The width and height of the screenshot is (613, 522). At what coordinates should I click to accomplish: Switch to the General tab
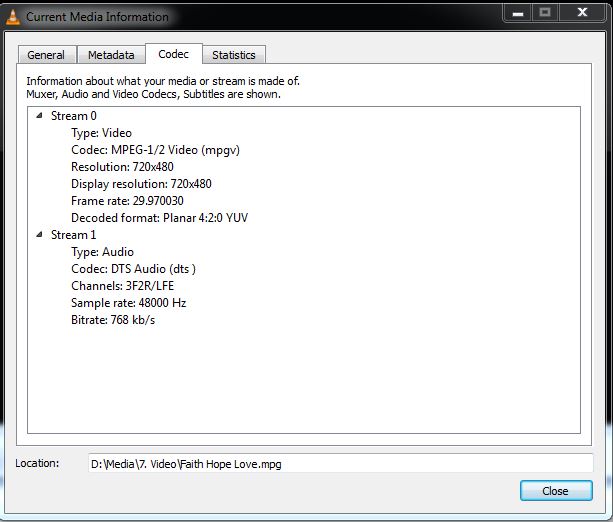click(47, 55)
